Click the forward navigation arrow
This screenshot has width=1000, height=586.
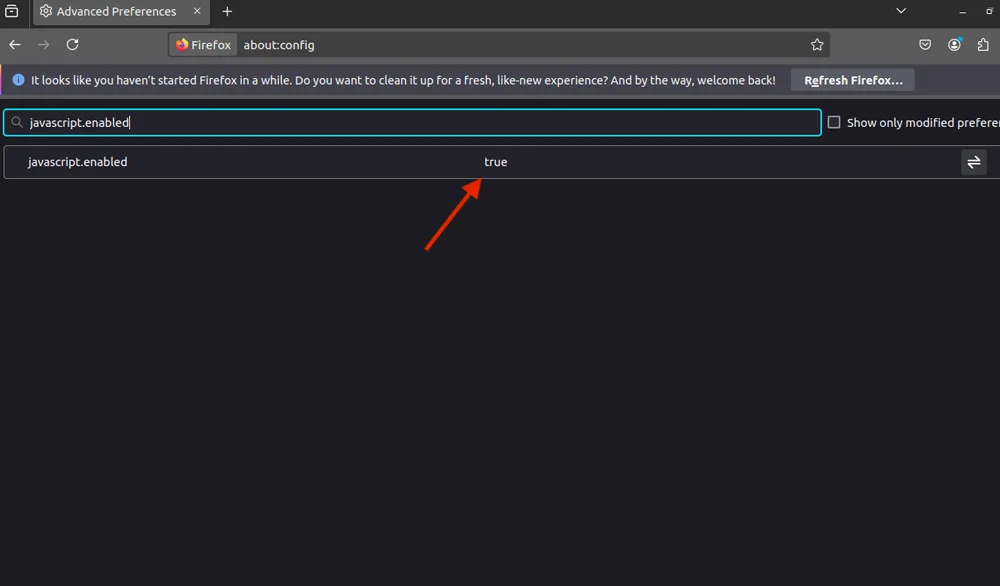(43, 44)
